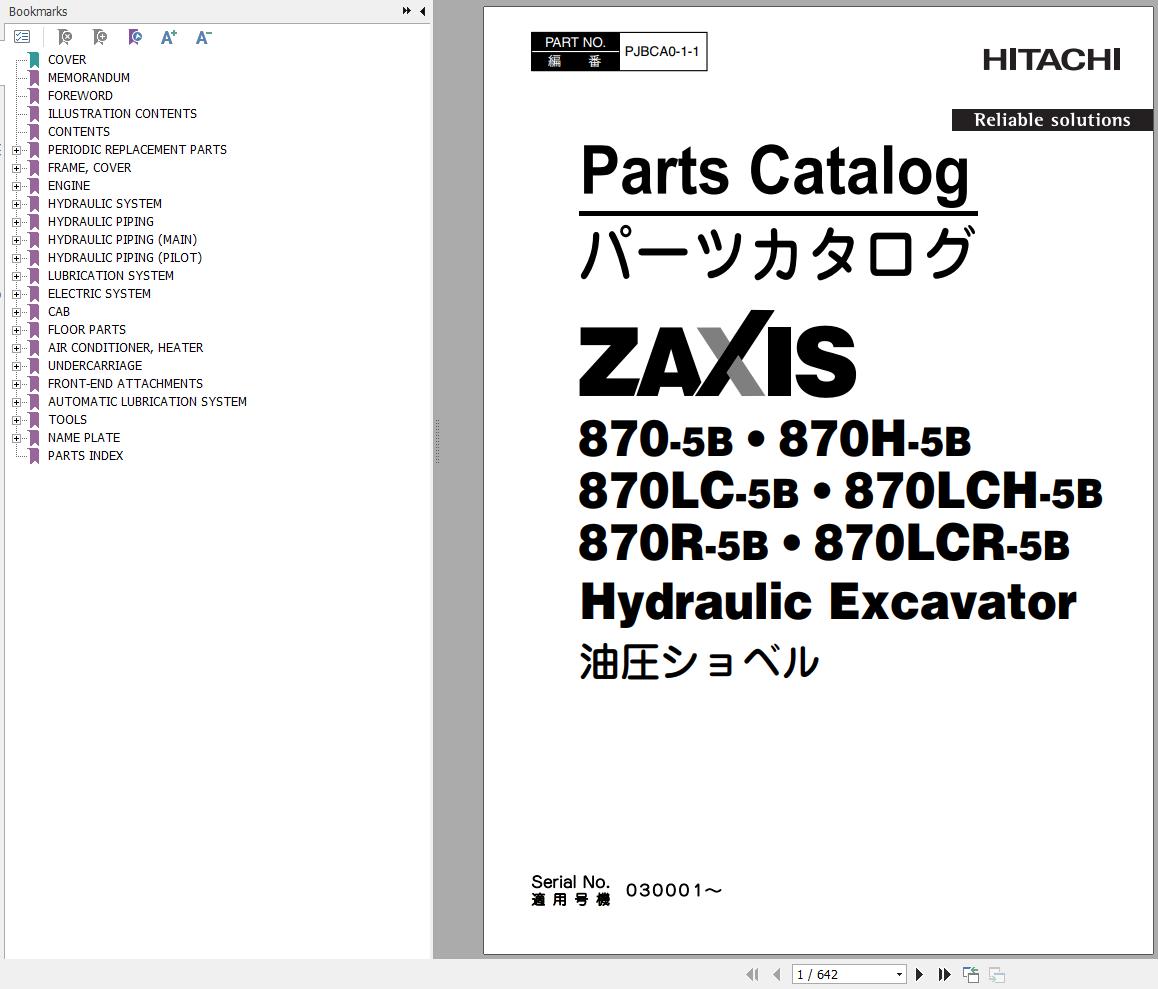Expand FRONT-END ATTACHMENTS bookmark
Viewport: 1158px width, 989px height.
pos(16,384)
